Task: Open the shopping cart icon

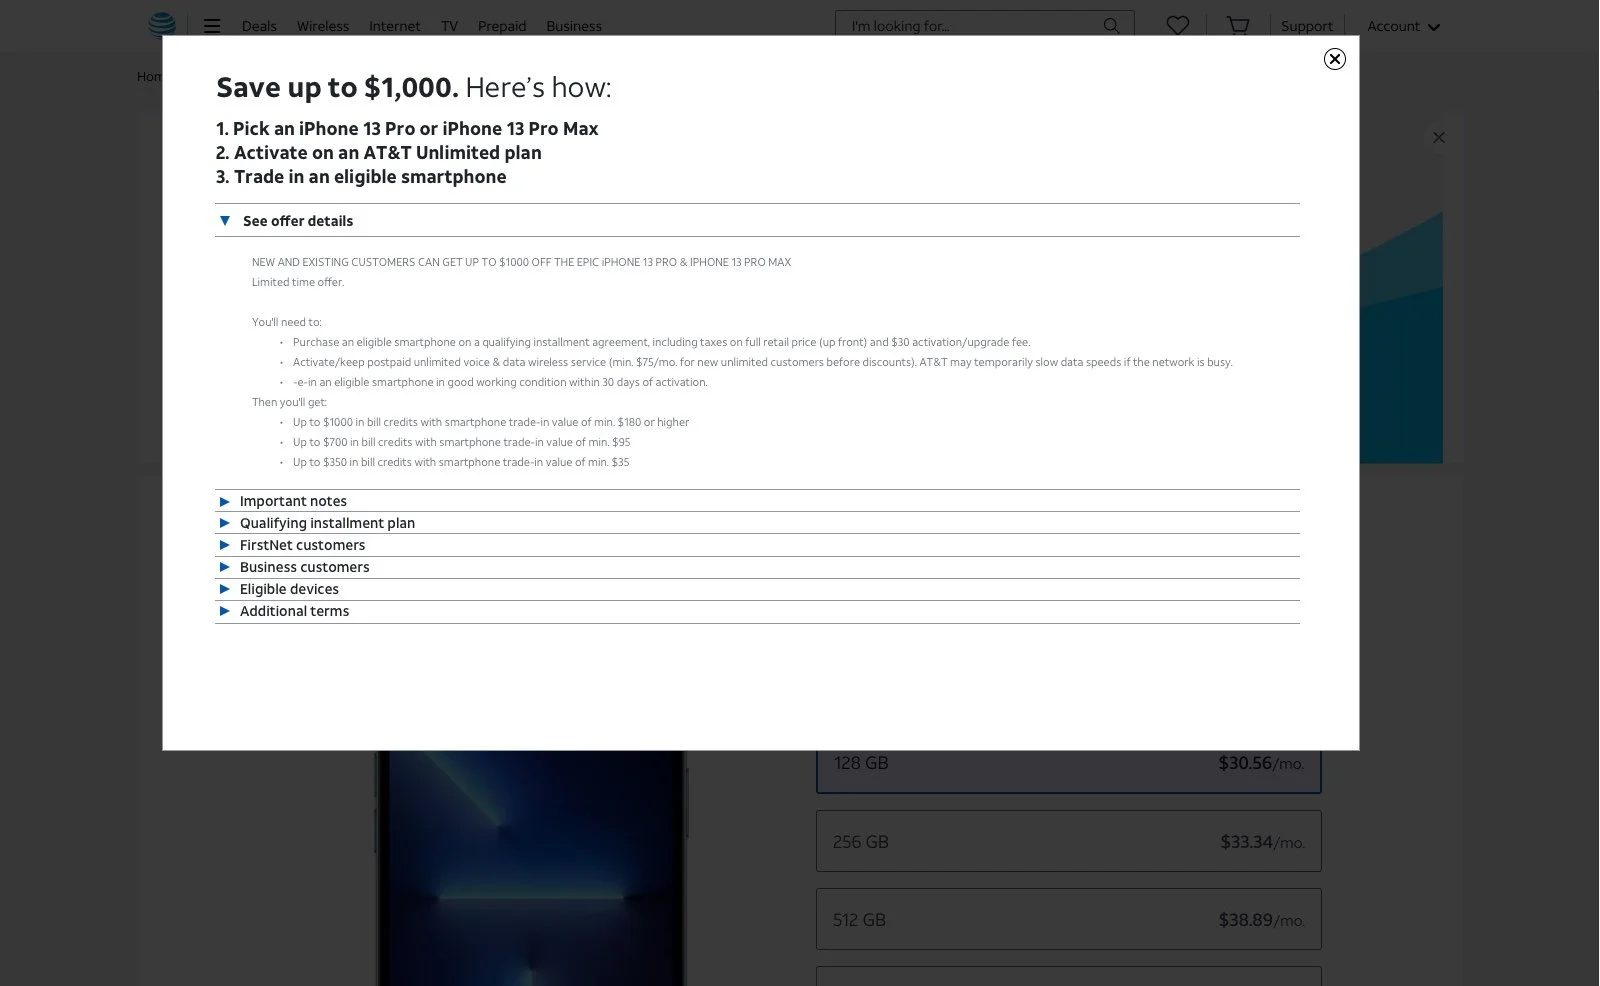Action: coord(1238,25)
